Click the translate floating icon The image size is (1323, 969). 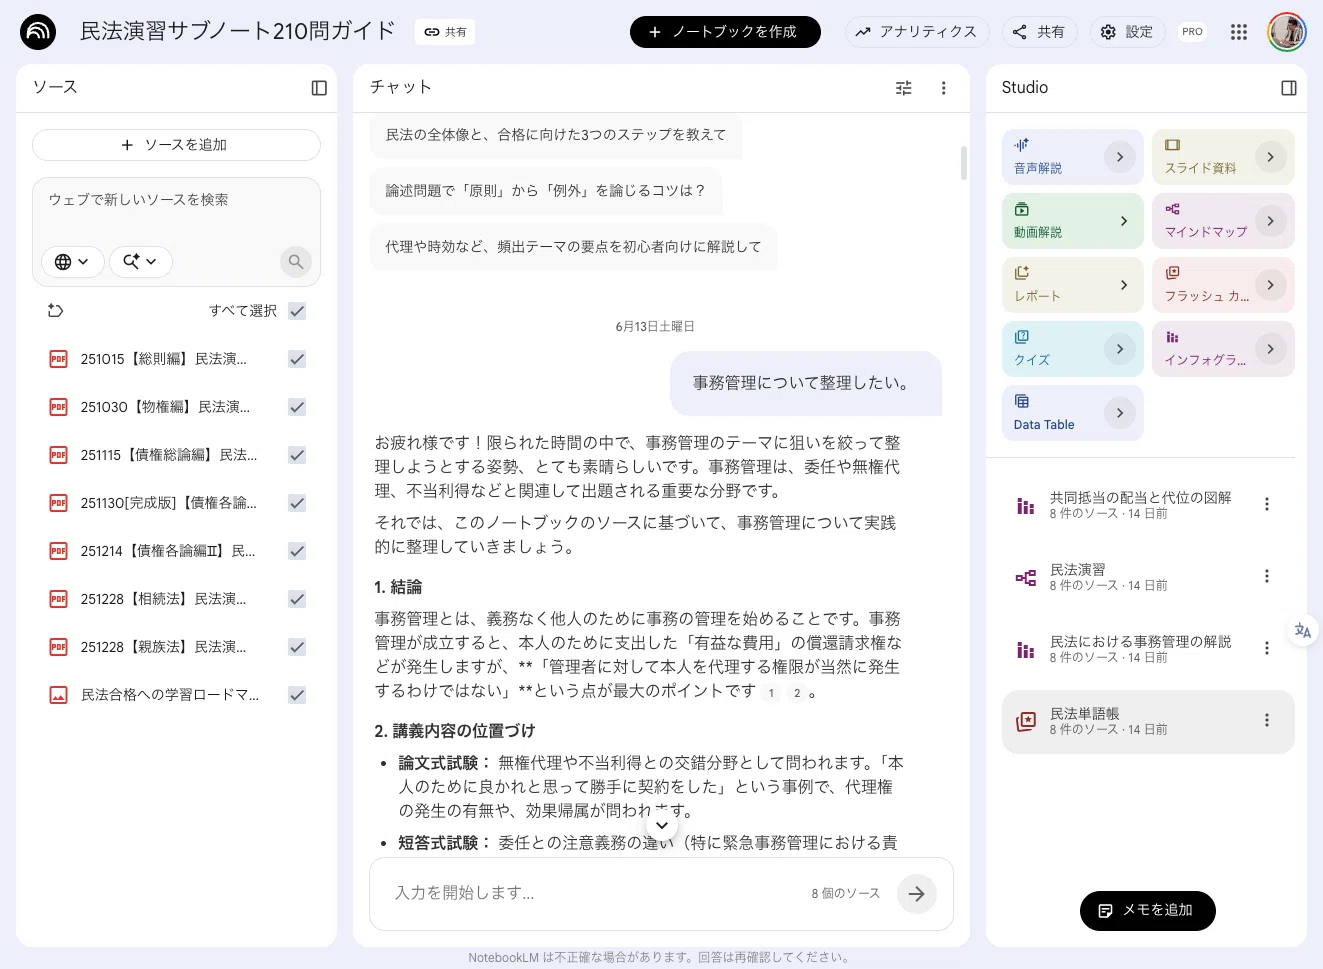[1303, 631]
